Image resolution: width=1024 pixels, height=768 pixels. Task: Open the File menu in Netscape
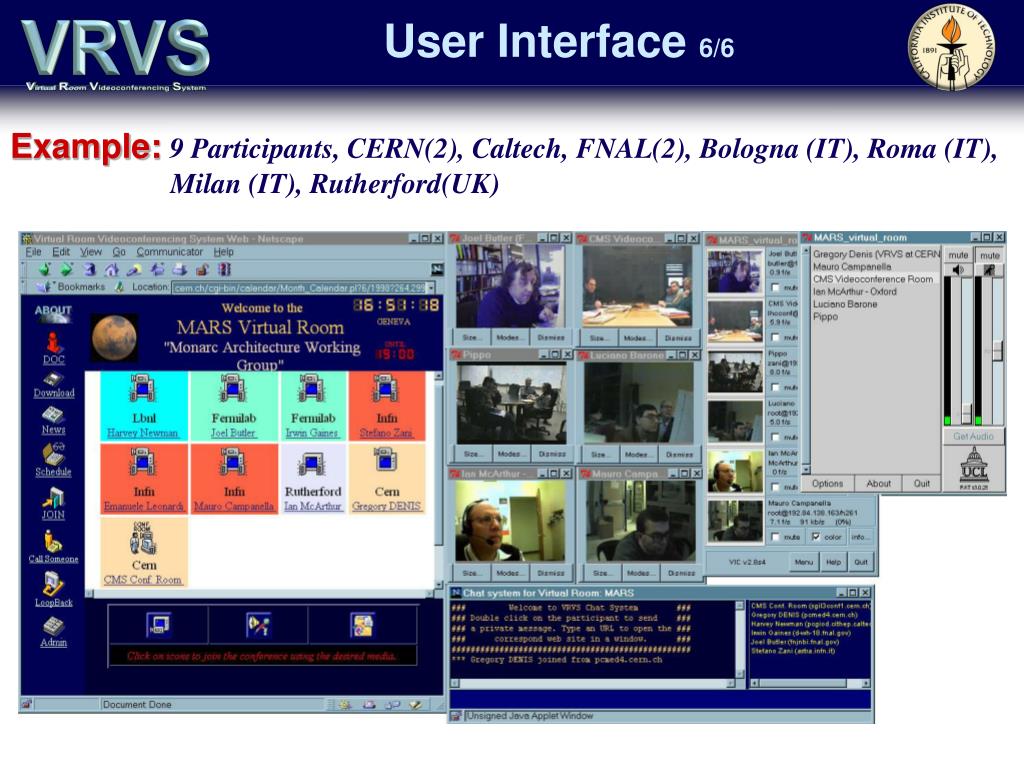tap(33, 252)
